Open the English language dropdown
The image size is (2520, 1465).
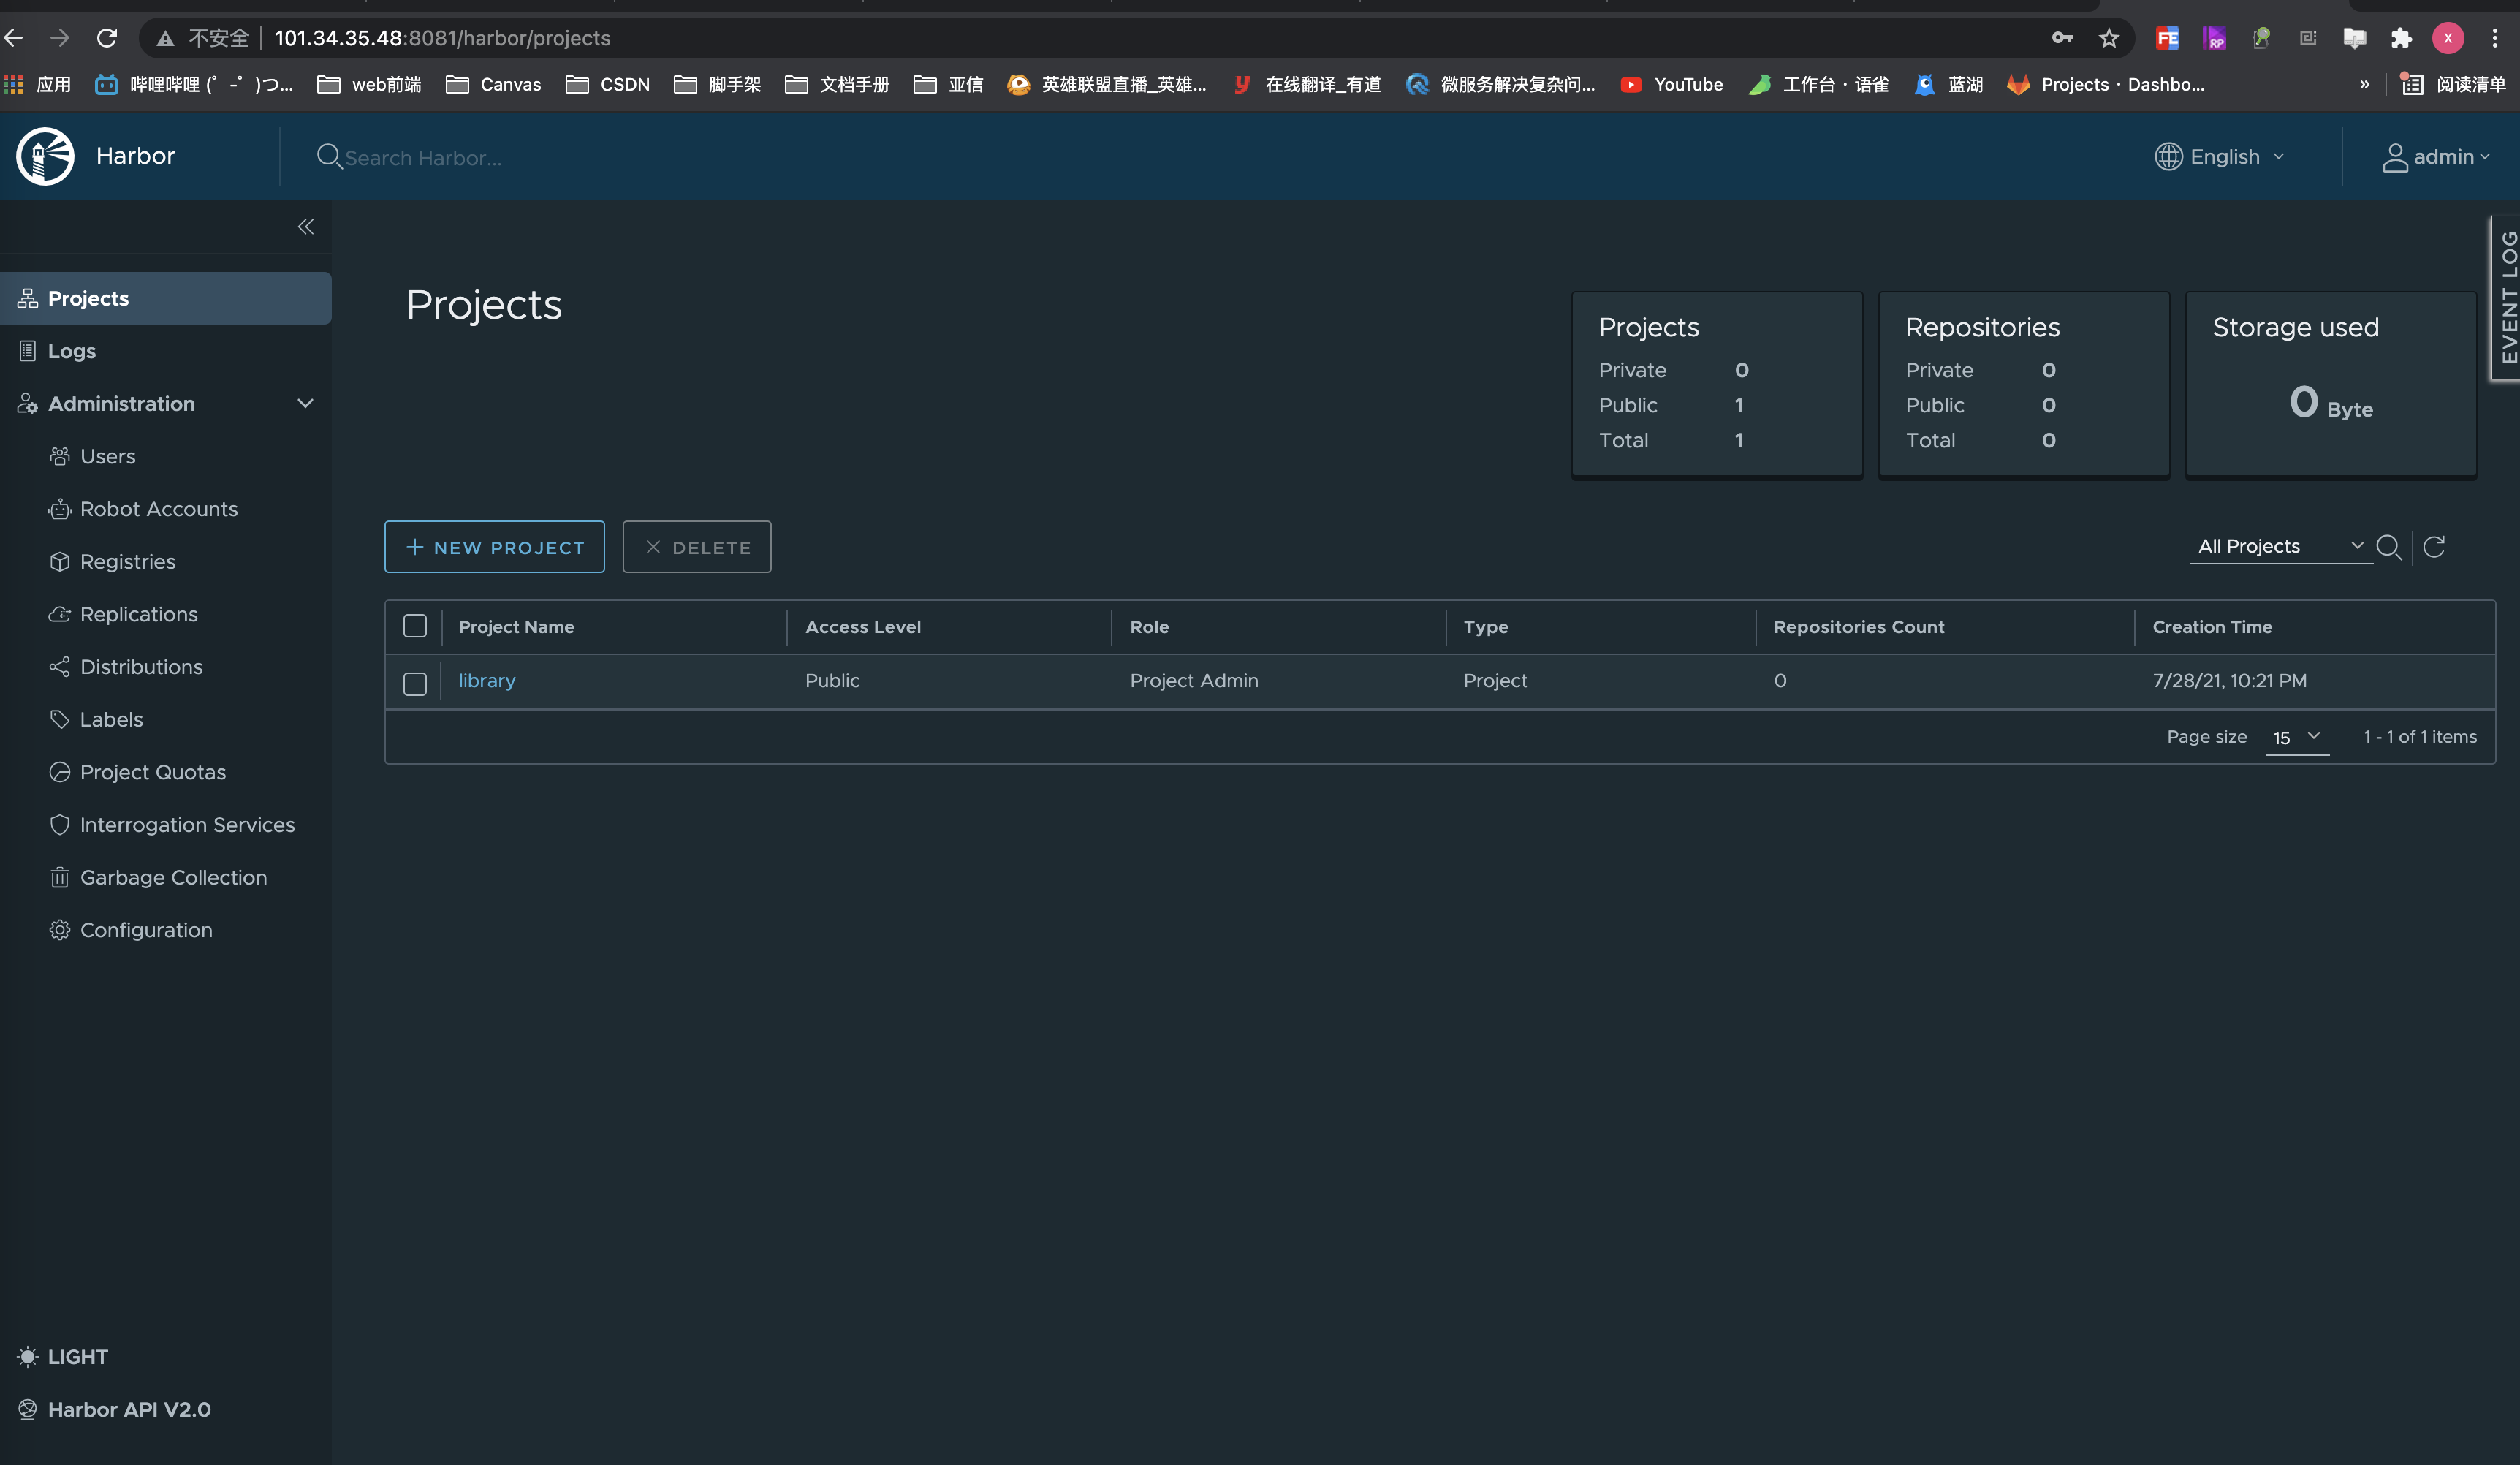2220,157
